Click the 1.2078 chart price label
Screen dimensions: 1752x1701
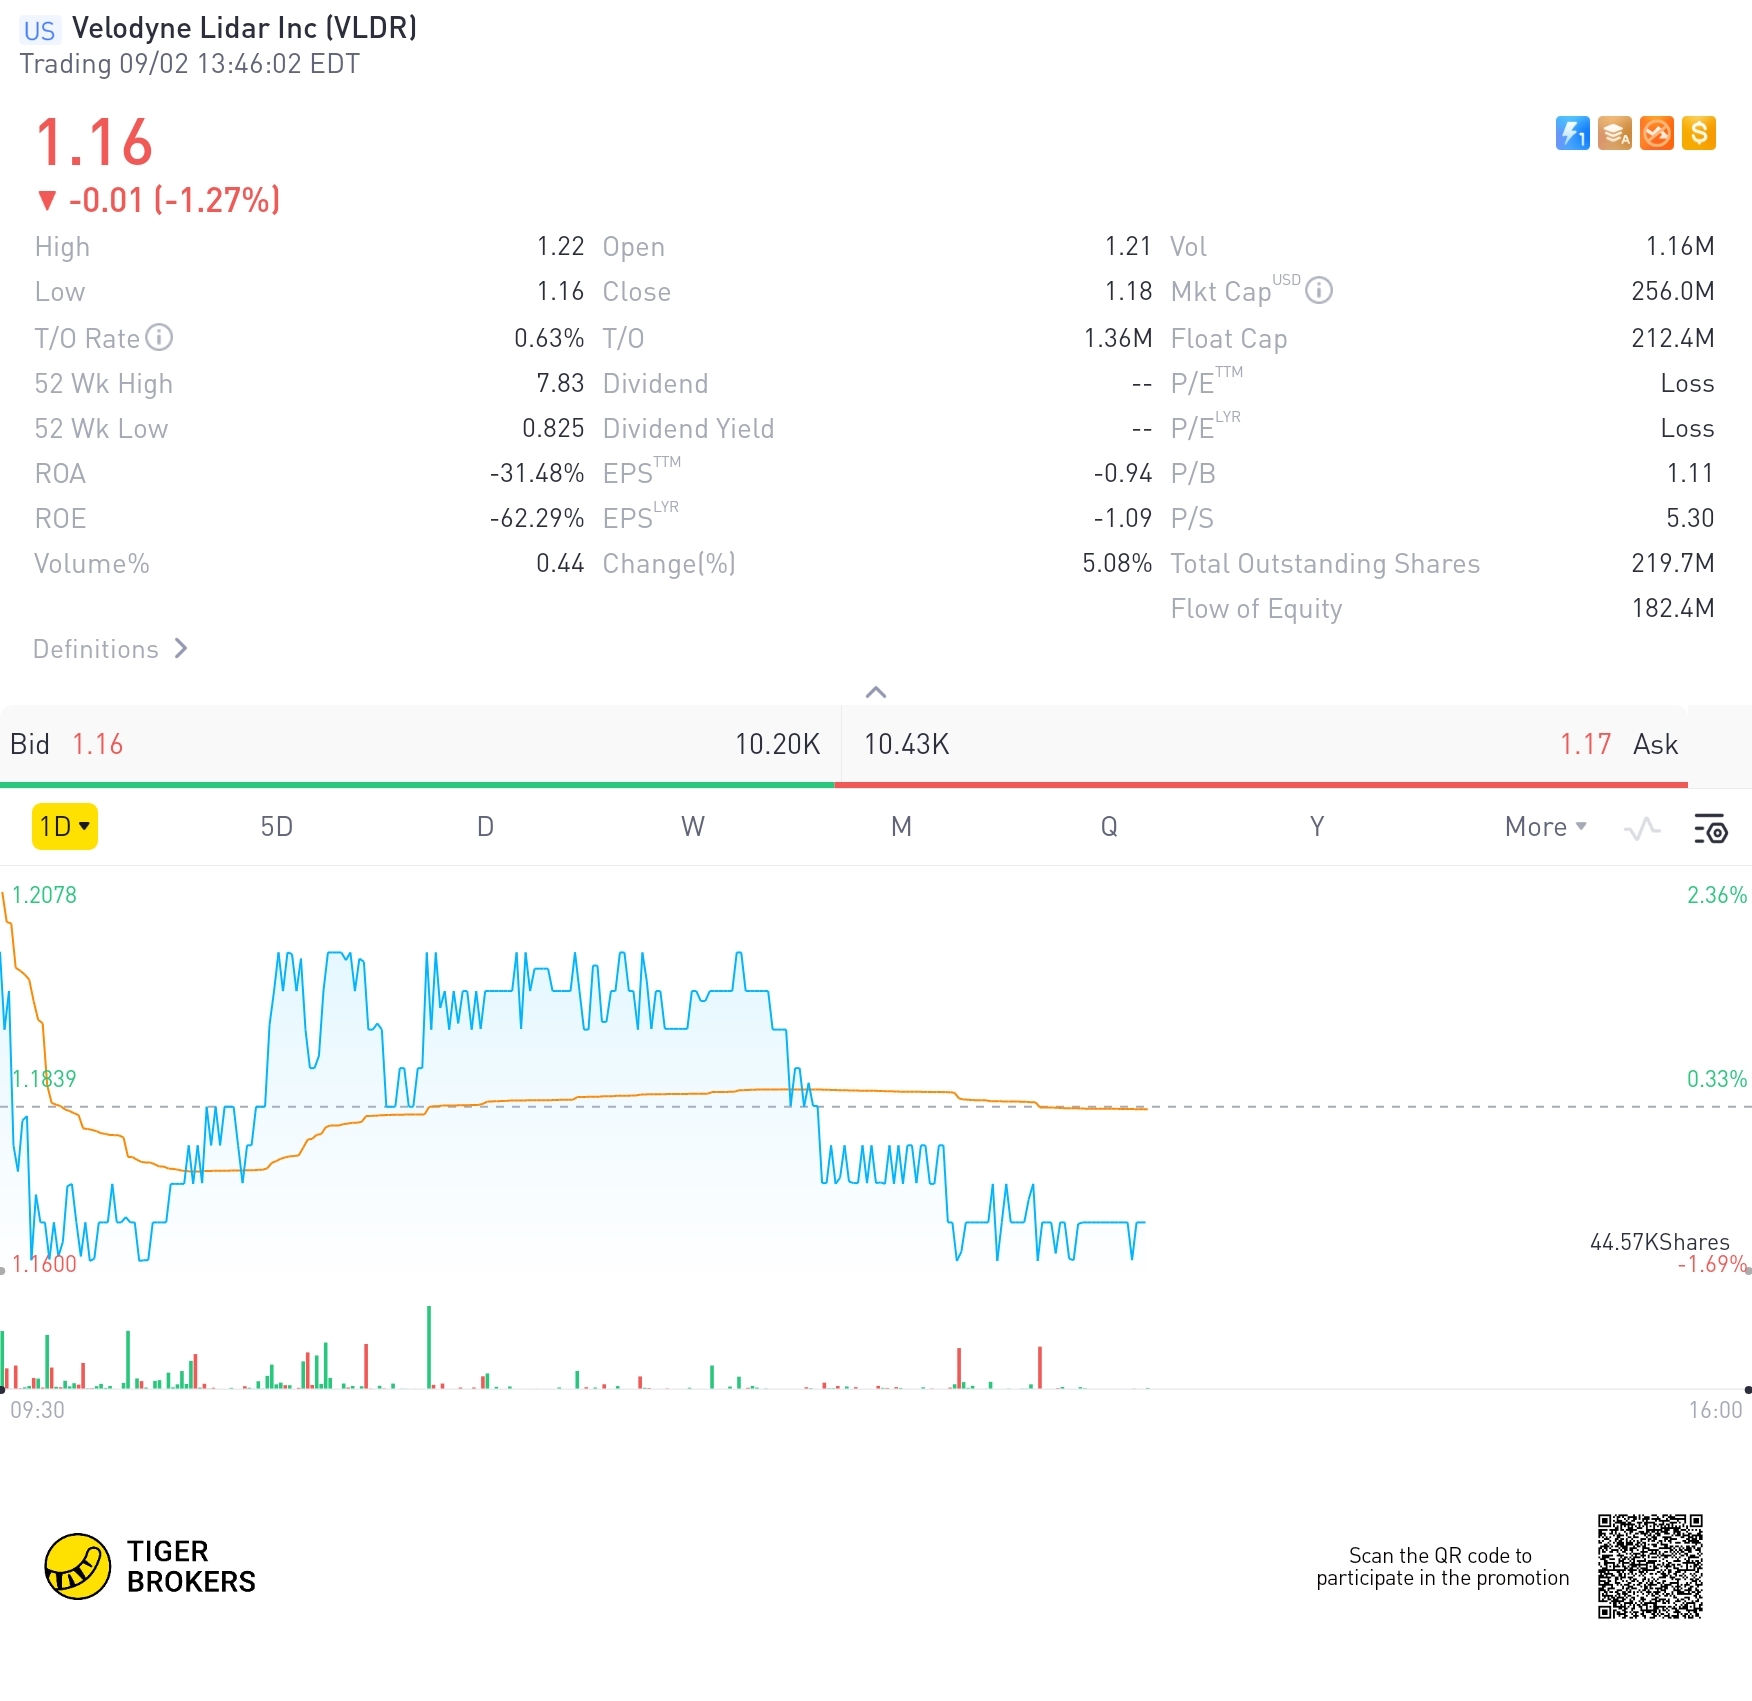pyautogui.click(x=44, y=895)
